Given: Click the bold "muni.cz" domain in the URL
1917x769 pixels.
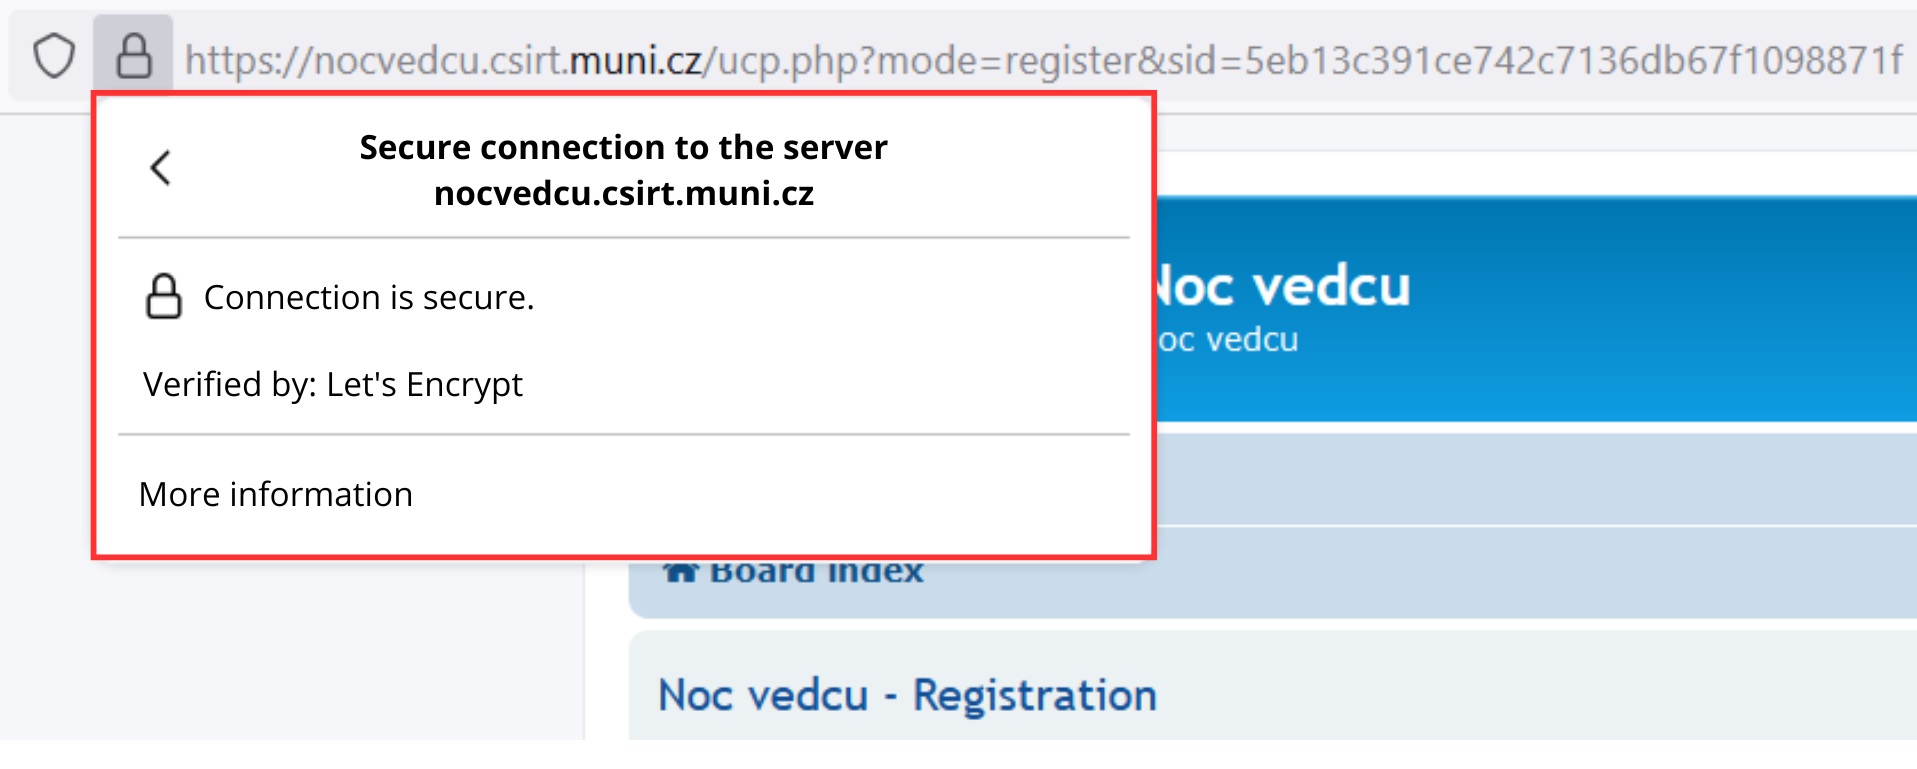Looking at the screenshot, I should 635,61.
